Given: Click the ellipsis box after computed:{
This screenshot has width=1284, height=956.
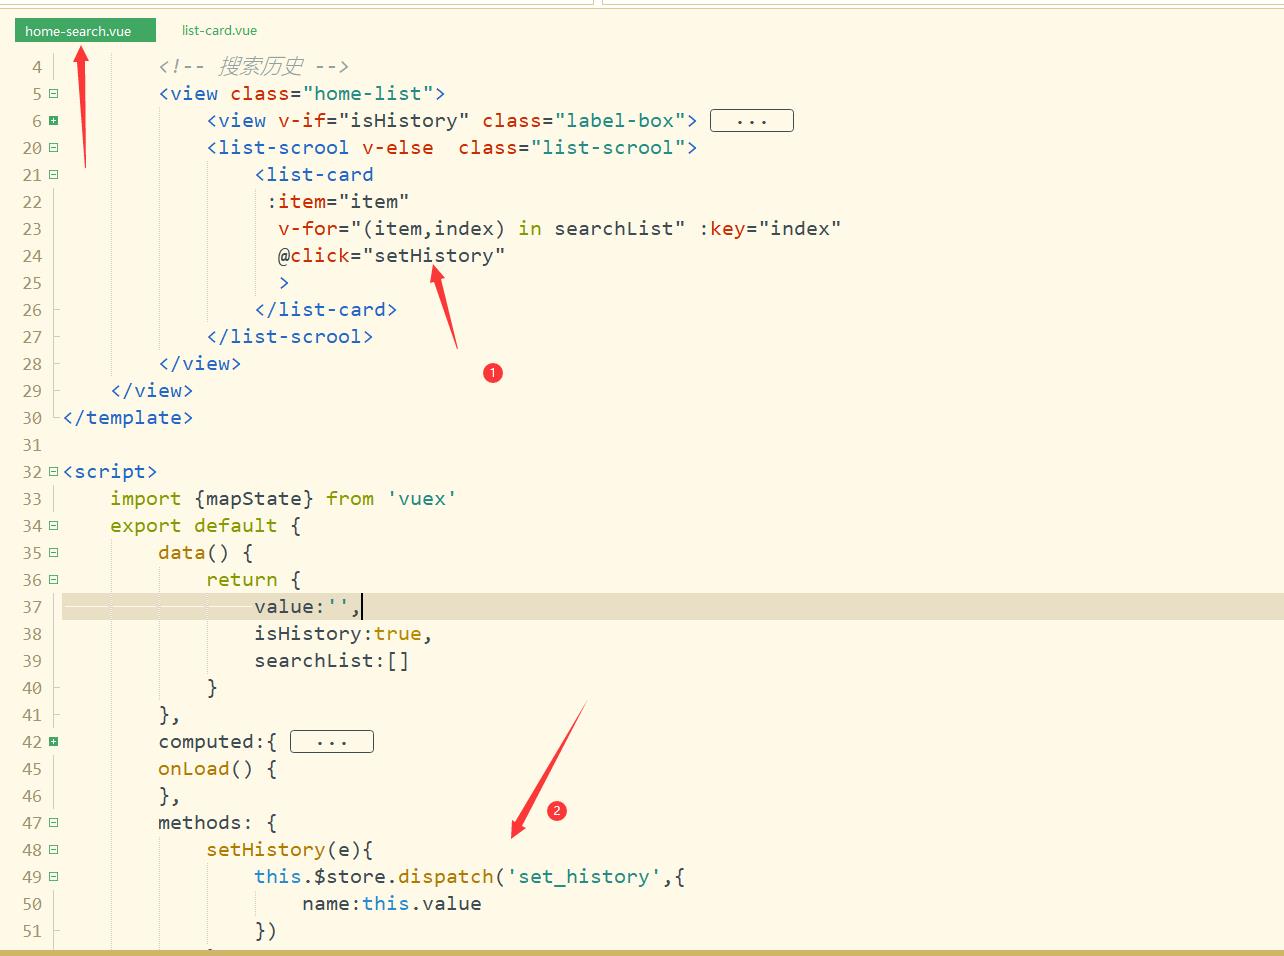Looking at the screenshot, I should (x=332, y=742).
